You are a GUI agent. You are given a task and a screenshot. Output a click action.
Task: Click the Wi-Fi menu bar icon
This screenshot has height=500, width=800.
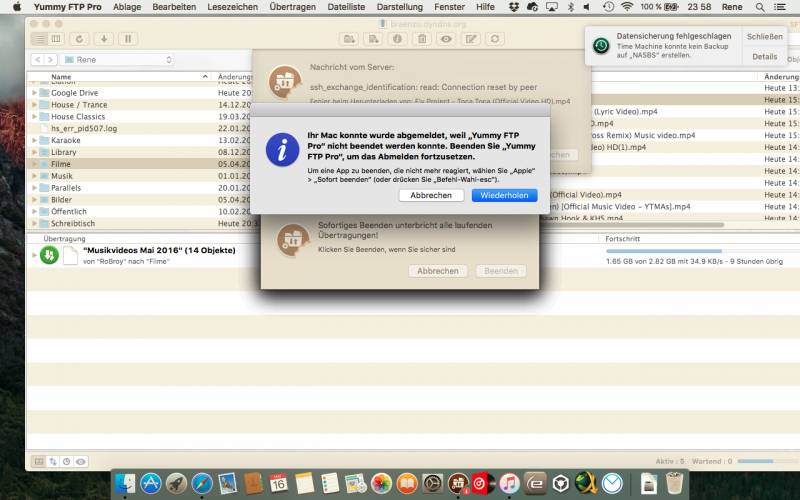[627, 7]
